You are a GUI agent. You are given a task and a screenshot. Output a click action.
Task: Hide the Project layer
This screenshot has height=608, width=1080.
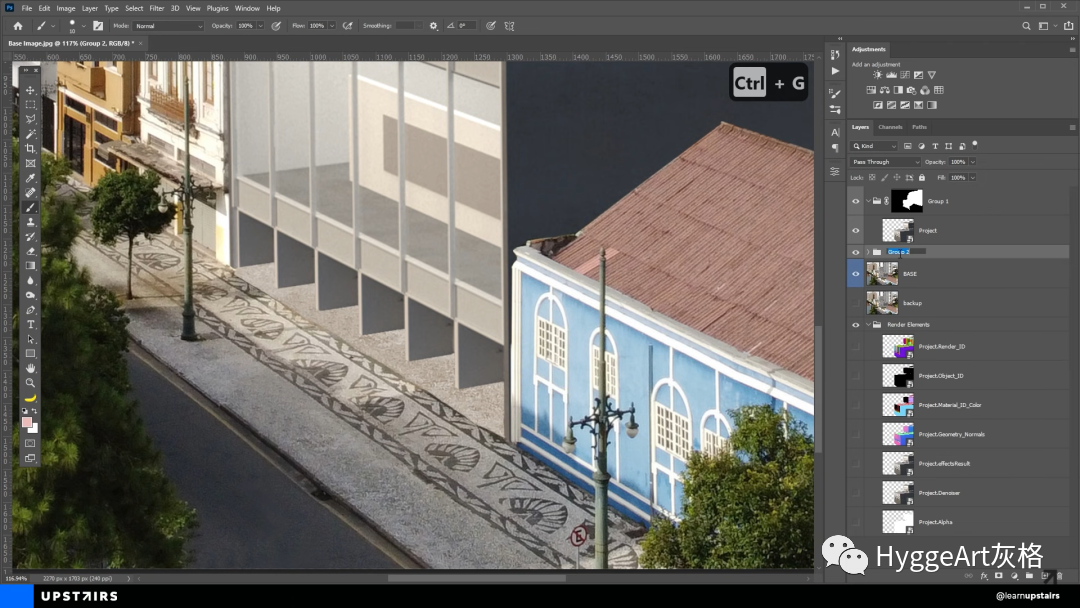pyautogui.click(x=855, y=231)
